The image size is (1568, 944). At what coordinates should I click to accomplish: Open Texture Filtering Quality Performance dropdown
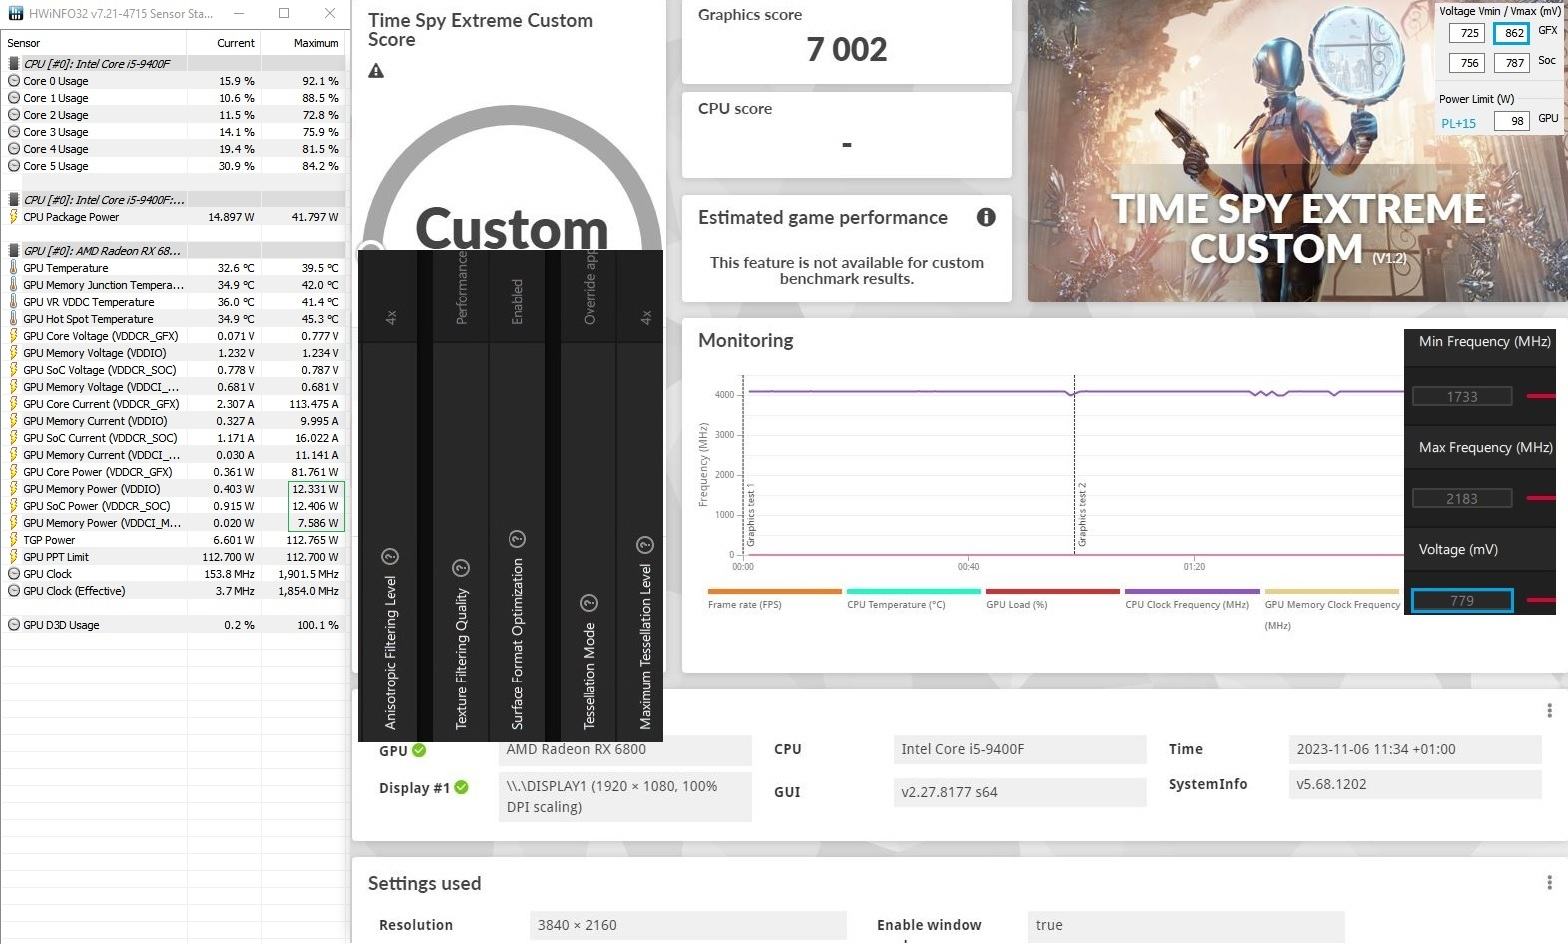point(461,289)
